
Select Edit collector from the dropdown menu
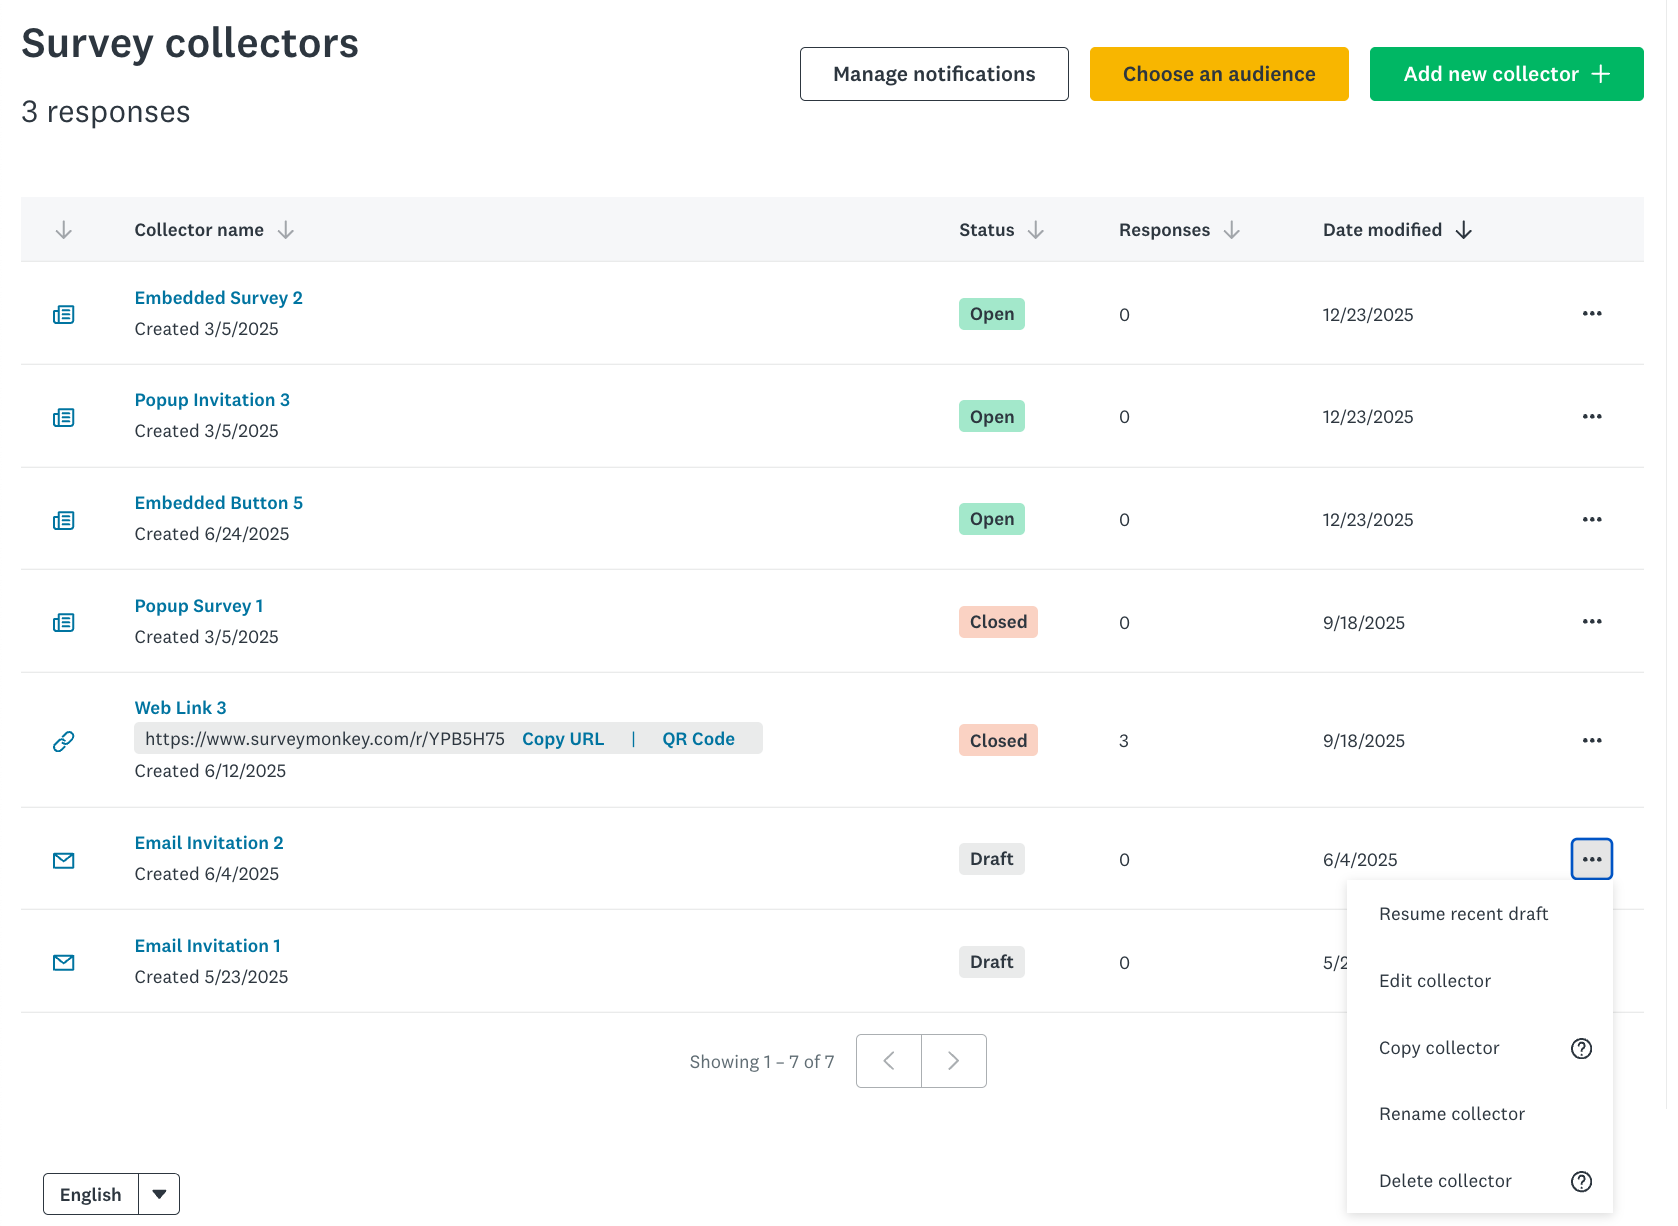1434,981
